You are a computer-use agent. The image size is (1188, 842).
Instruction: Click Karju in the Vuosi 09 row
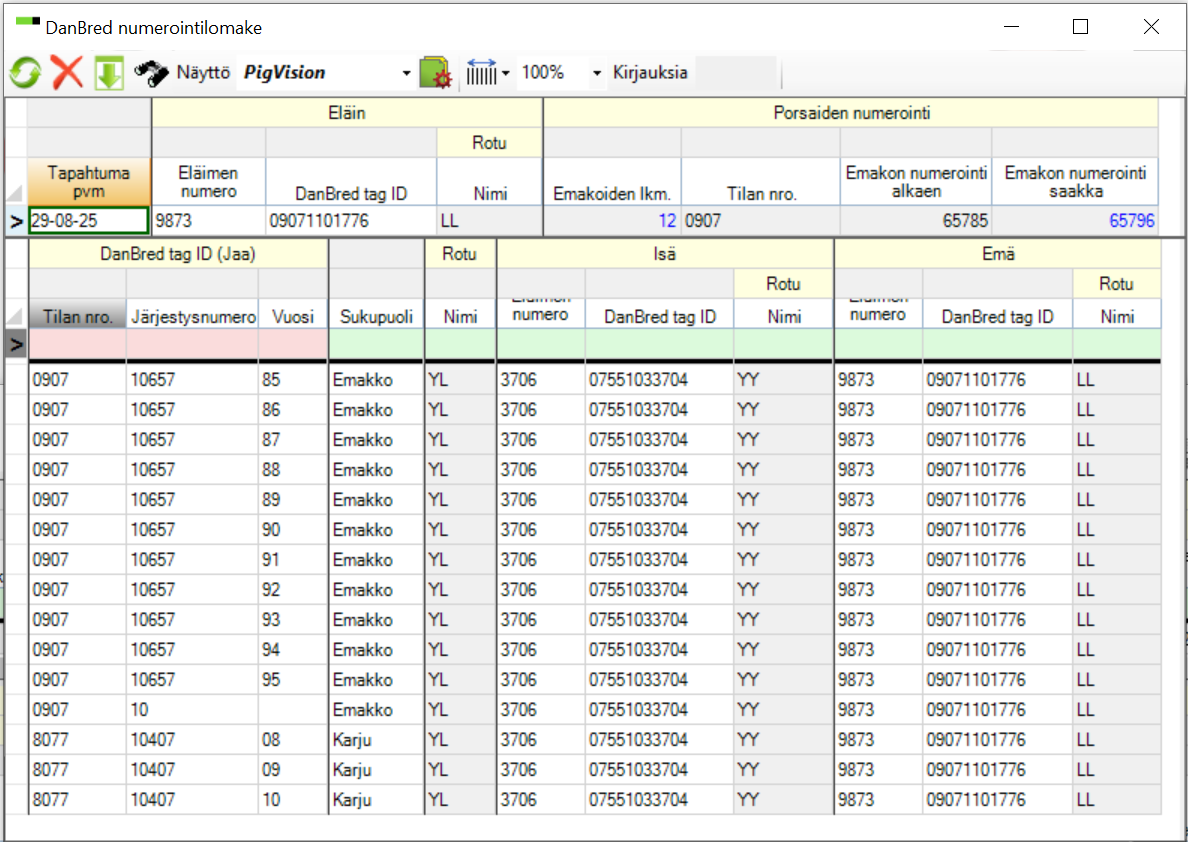(x=376, y=769)
